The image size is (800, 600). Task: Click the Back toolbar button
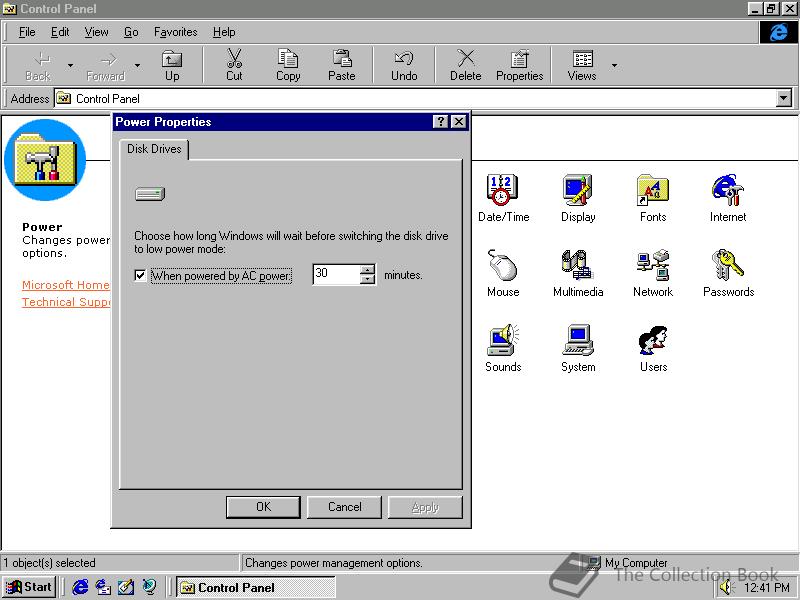click(38, 65)
